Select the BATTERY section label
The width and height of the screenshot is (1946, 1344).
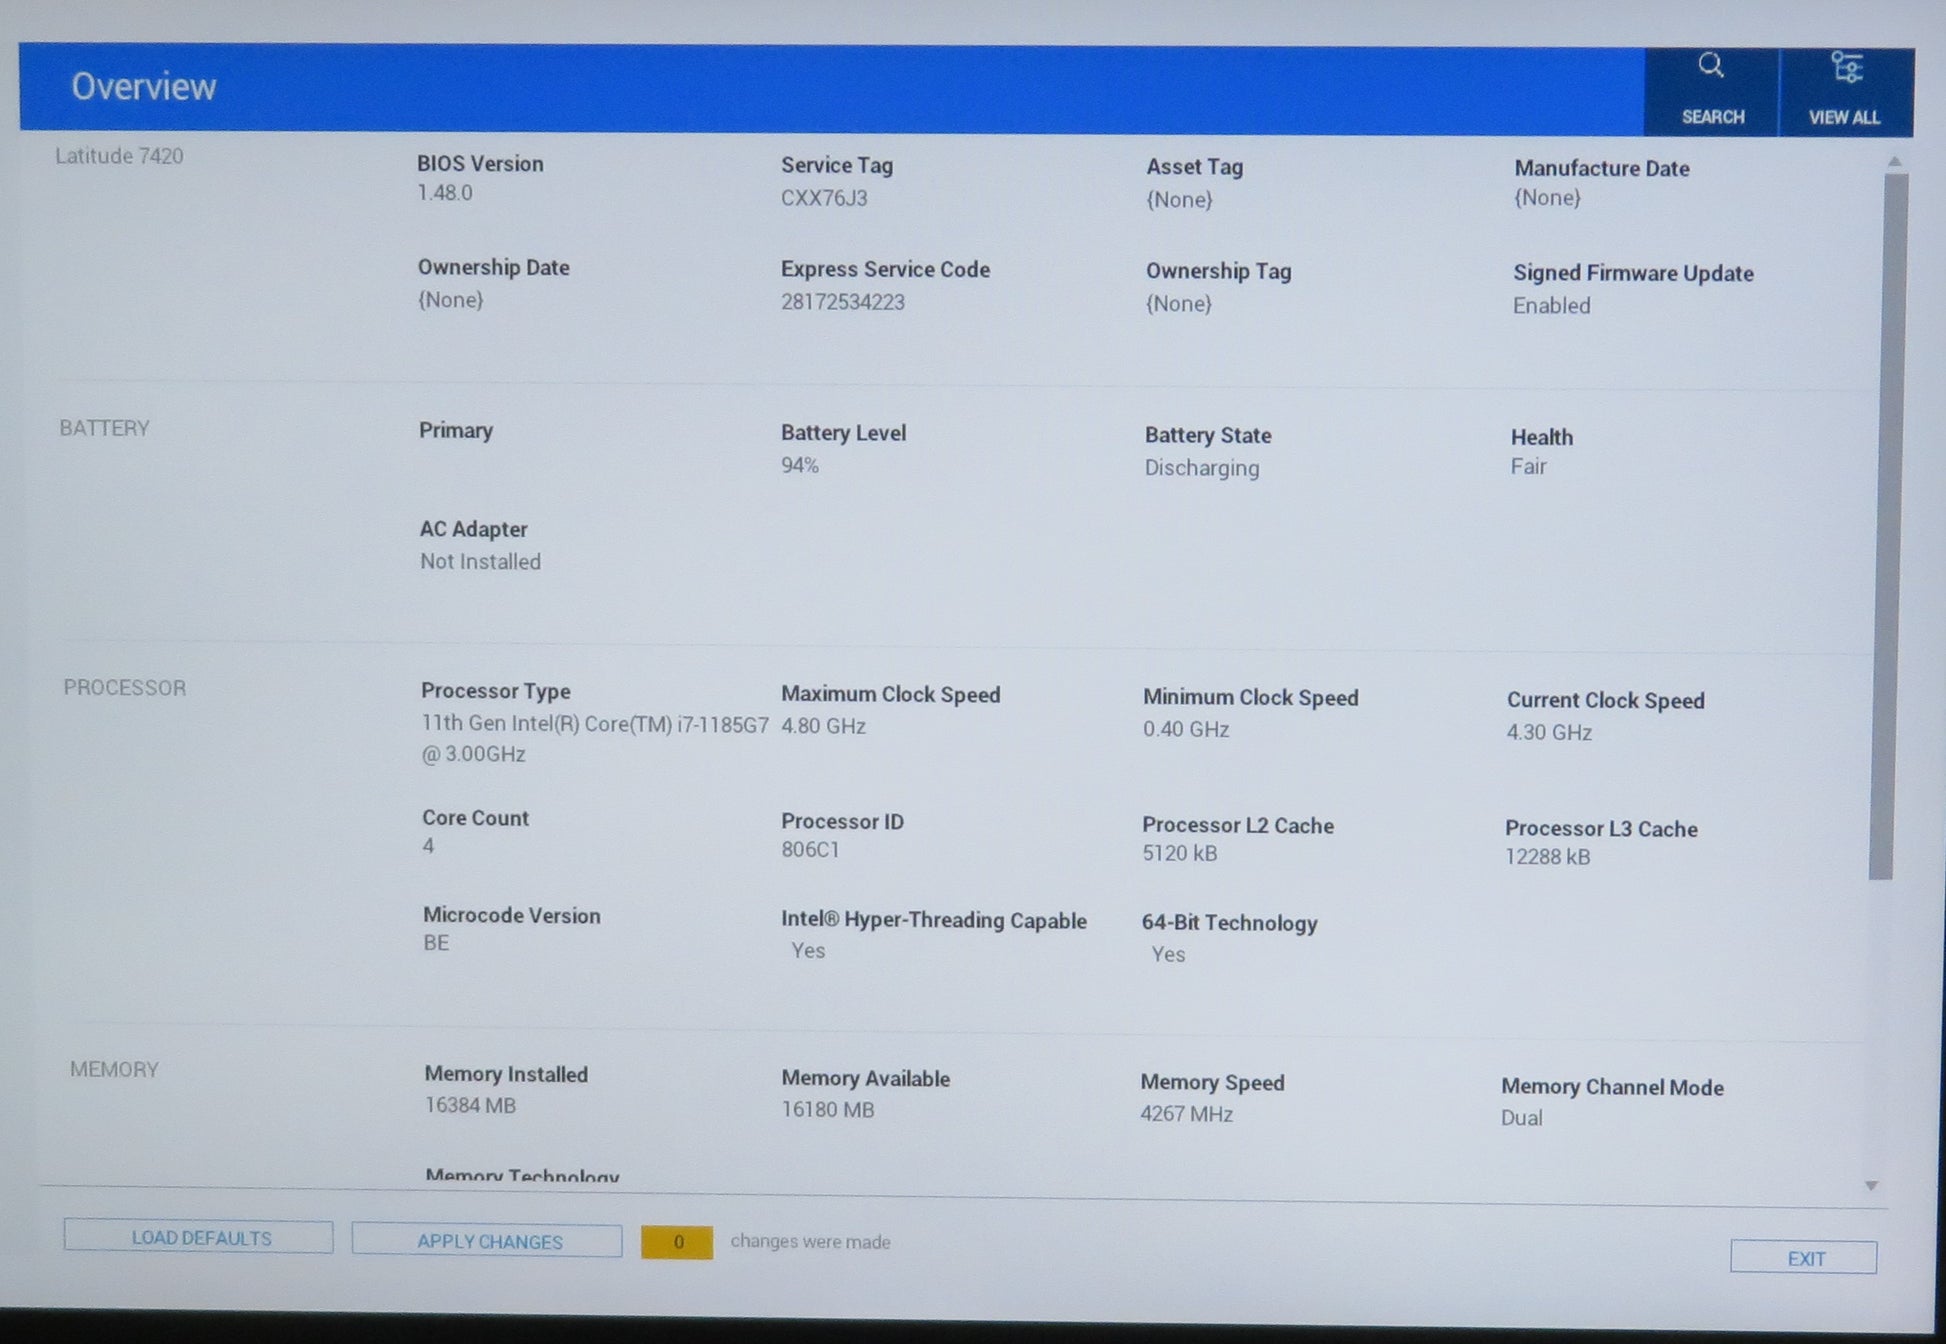(104, 428)
